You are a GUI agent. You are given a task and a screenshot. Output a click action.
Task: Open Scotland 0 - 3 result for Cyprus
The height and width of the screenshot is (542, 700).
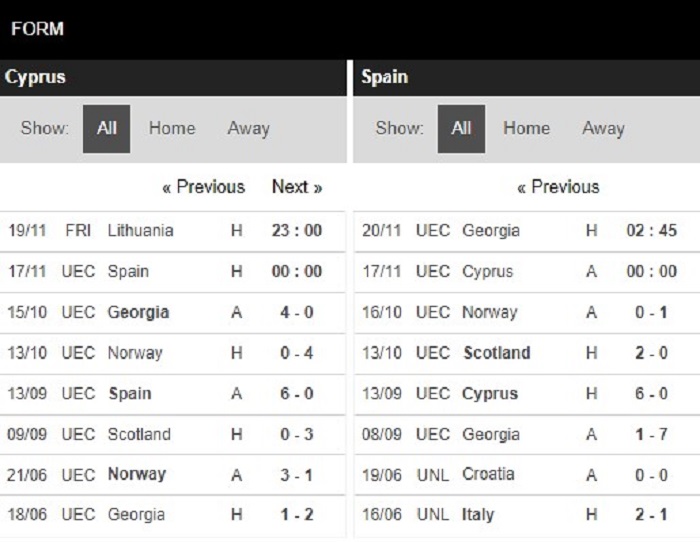click(x=173, y=434)
